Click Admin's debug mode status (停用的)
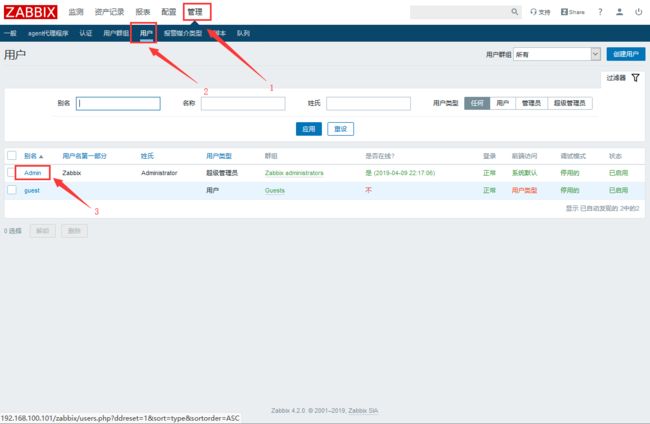Image resolution: width=650 pixels, height=424 pixels. (570, 173)
